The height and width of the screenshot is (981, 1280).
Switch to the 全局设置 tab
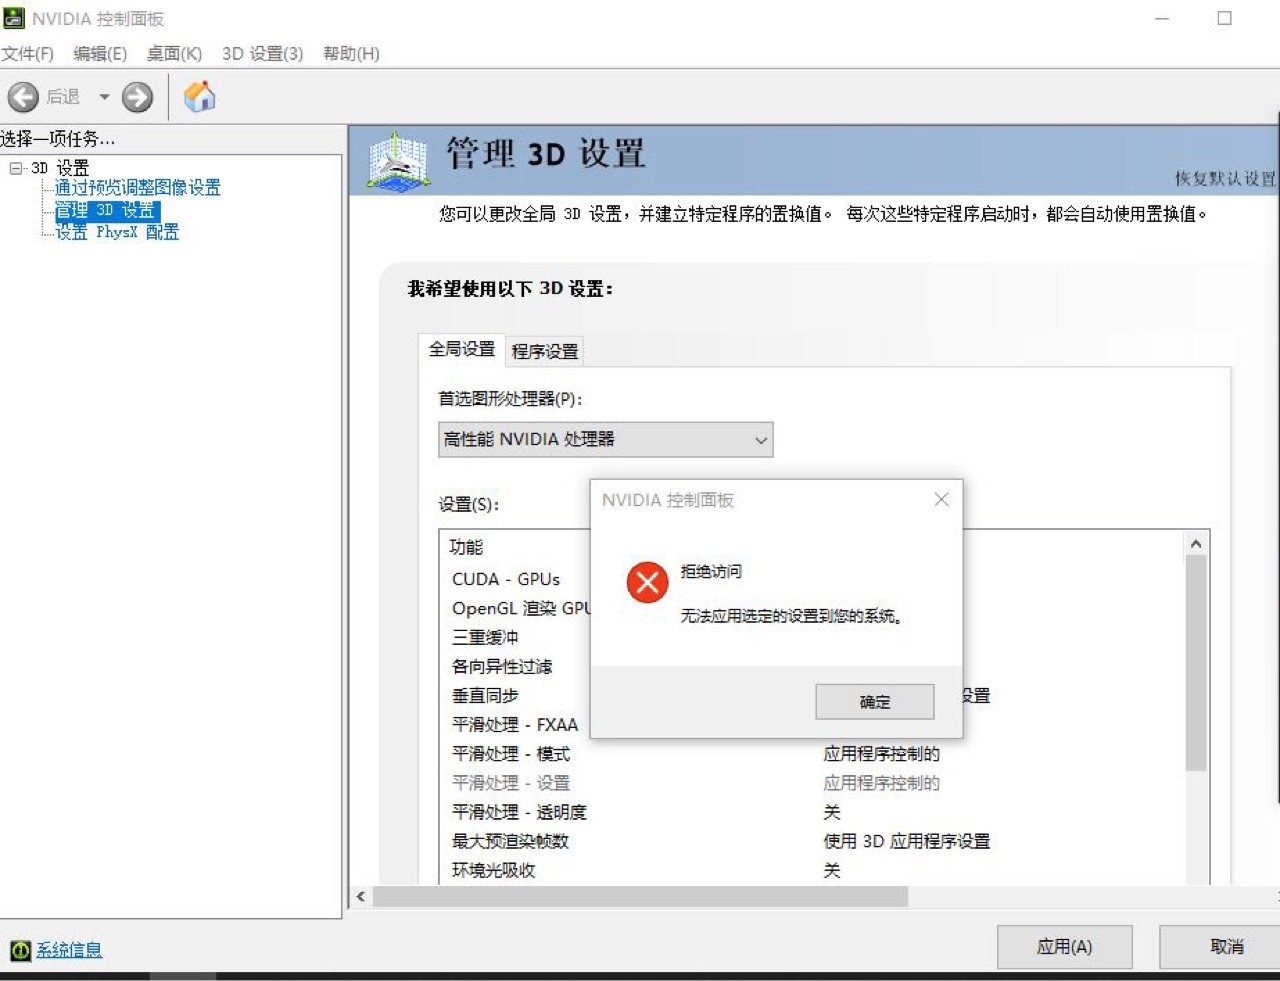point(462,349)
